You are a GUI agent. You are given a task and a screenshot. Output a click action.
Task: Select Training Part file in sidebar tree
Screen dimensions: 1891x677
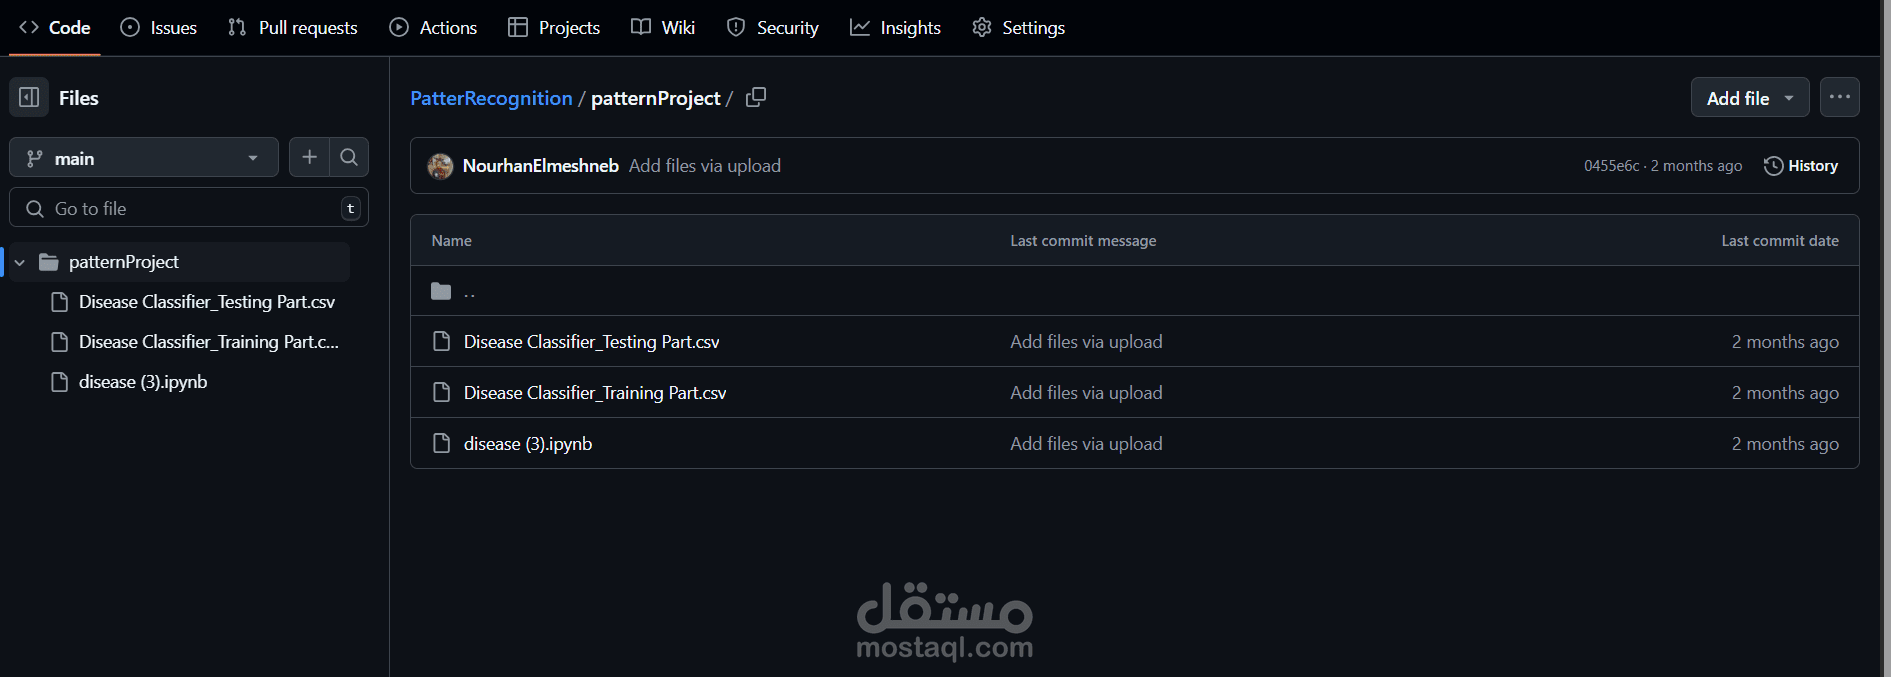click(x=209, y=342)
